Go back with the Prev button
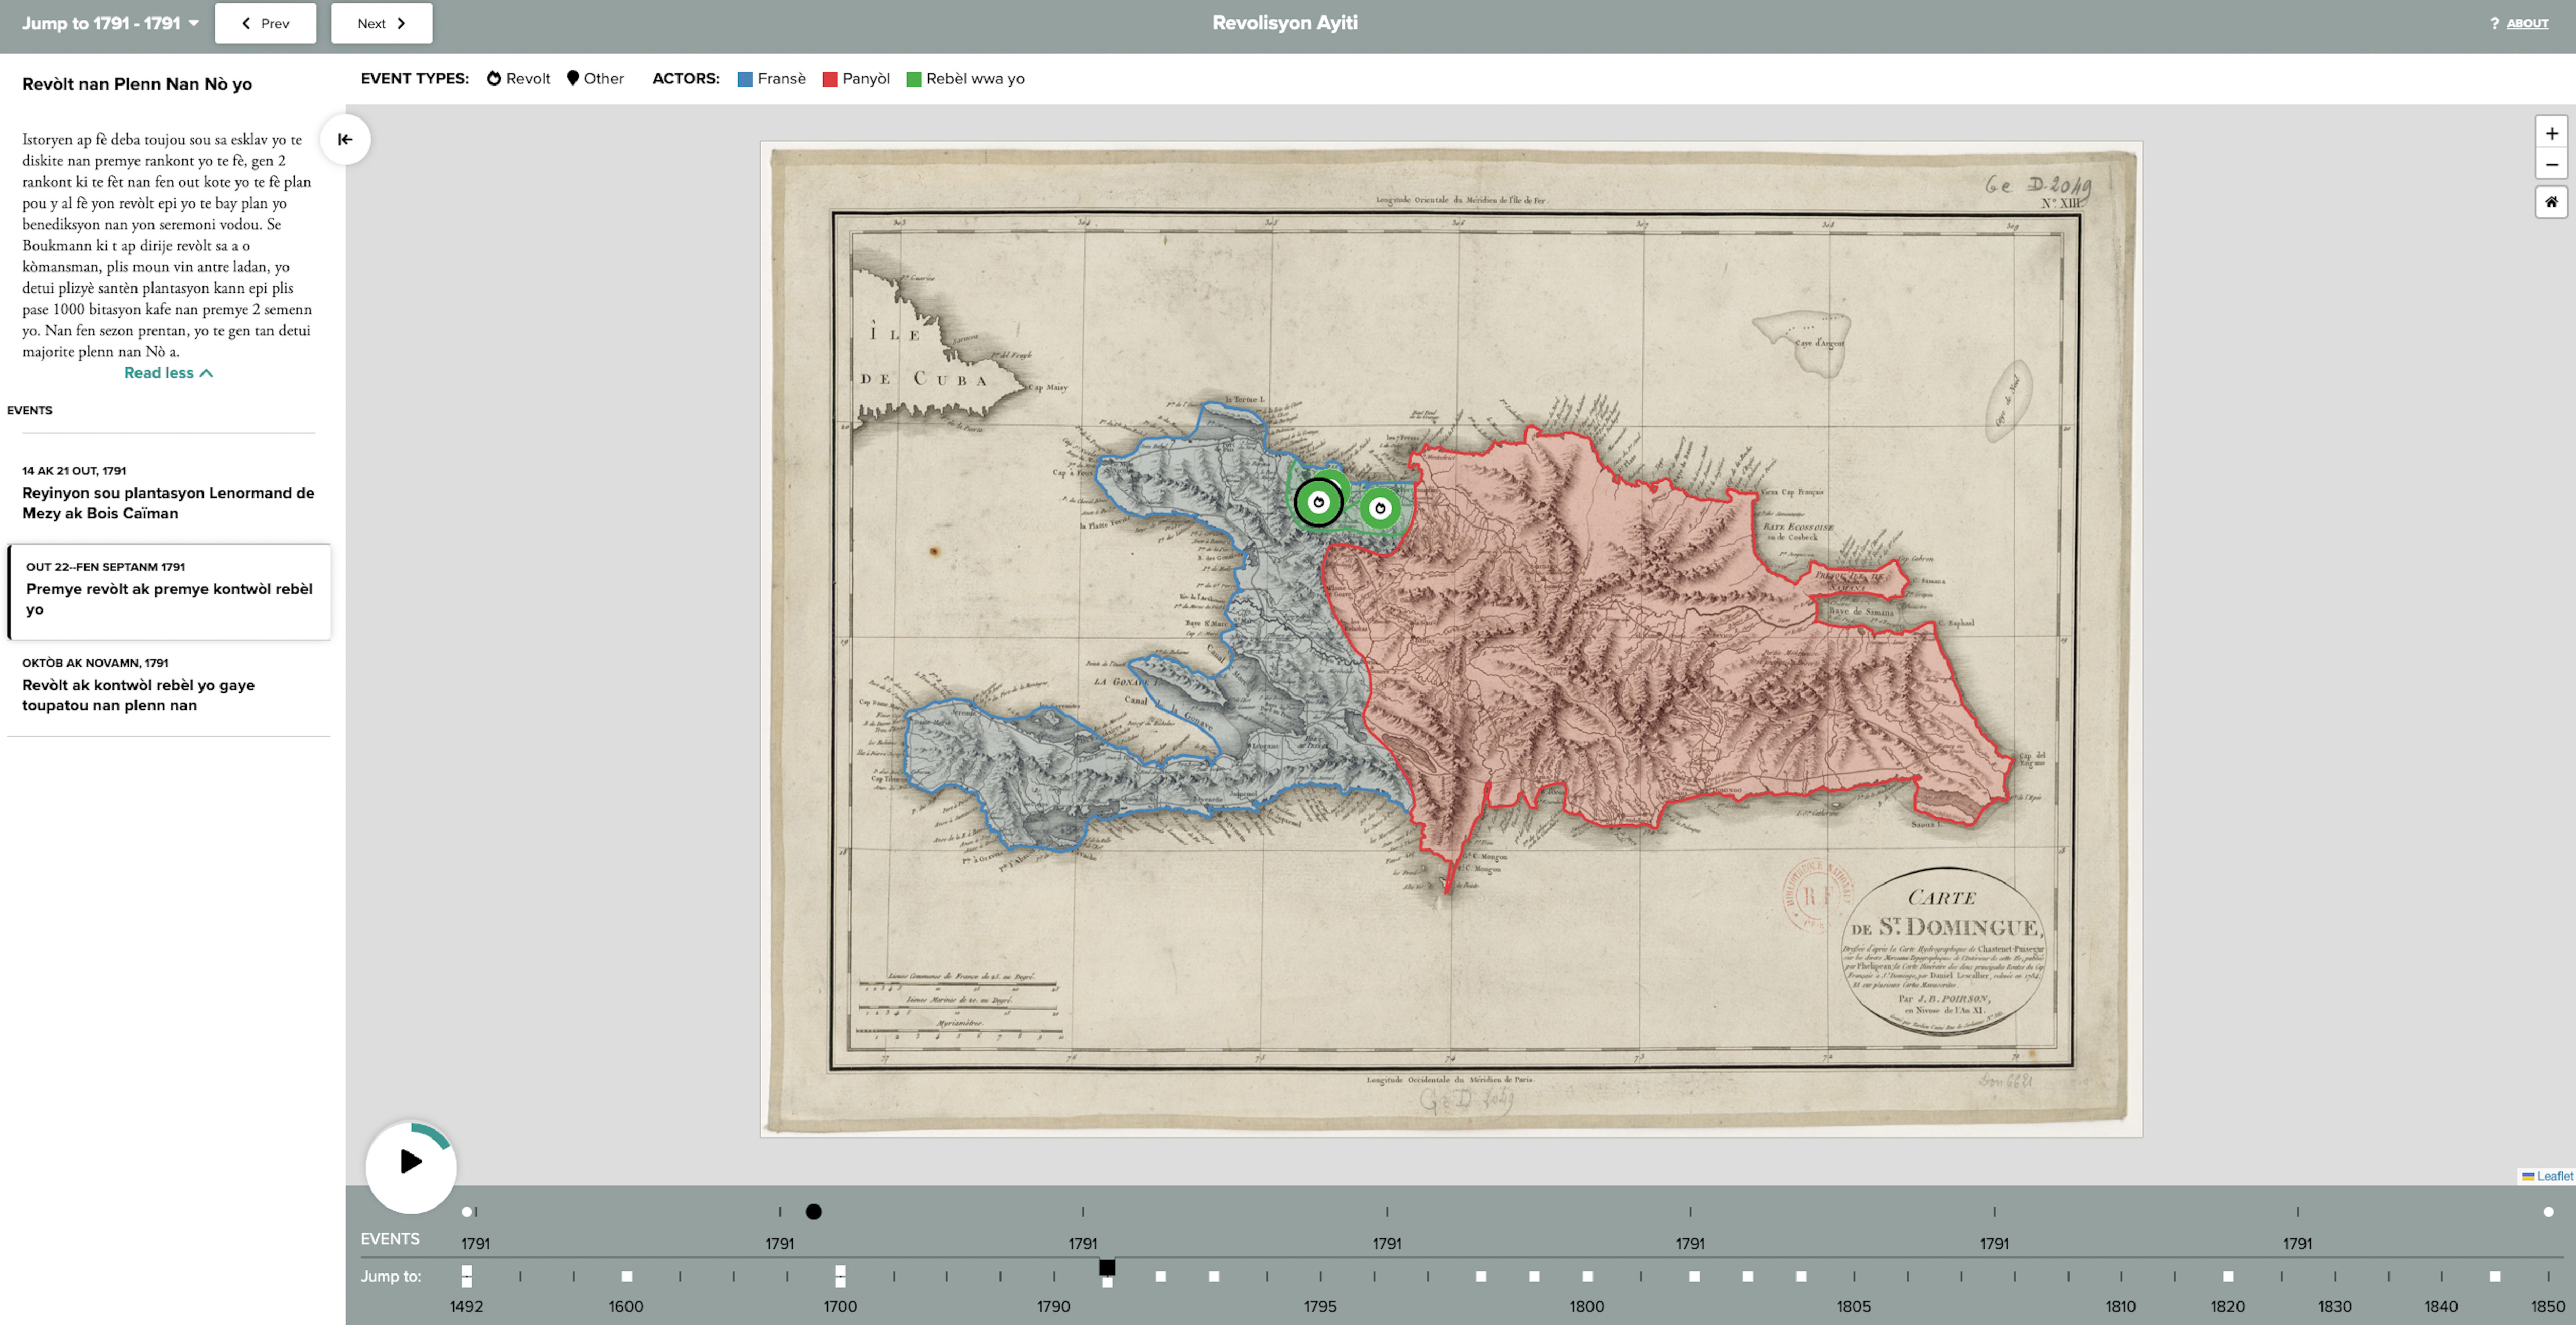This screenshot has width=2576, height=1325. click(x=265, y=23)
